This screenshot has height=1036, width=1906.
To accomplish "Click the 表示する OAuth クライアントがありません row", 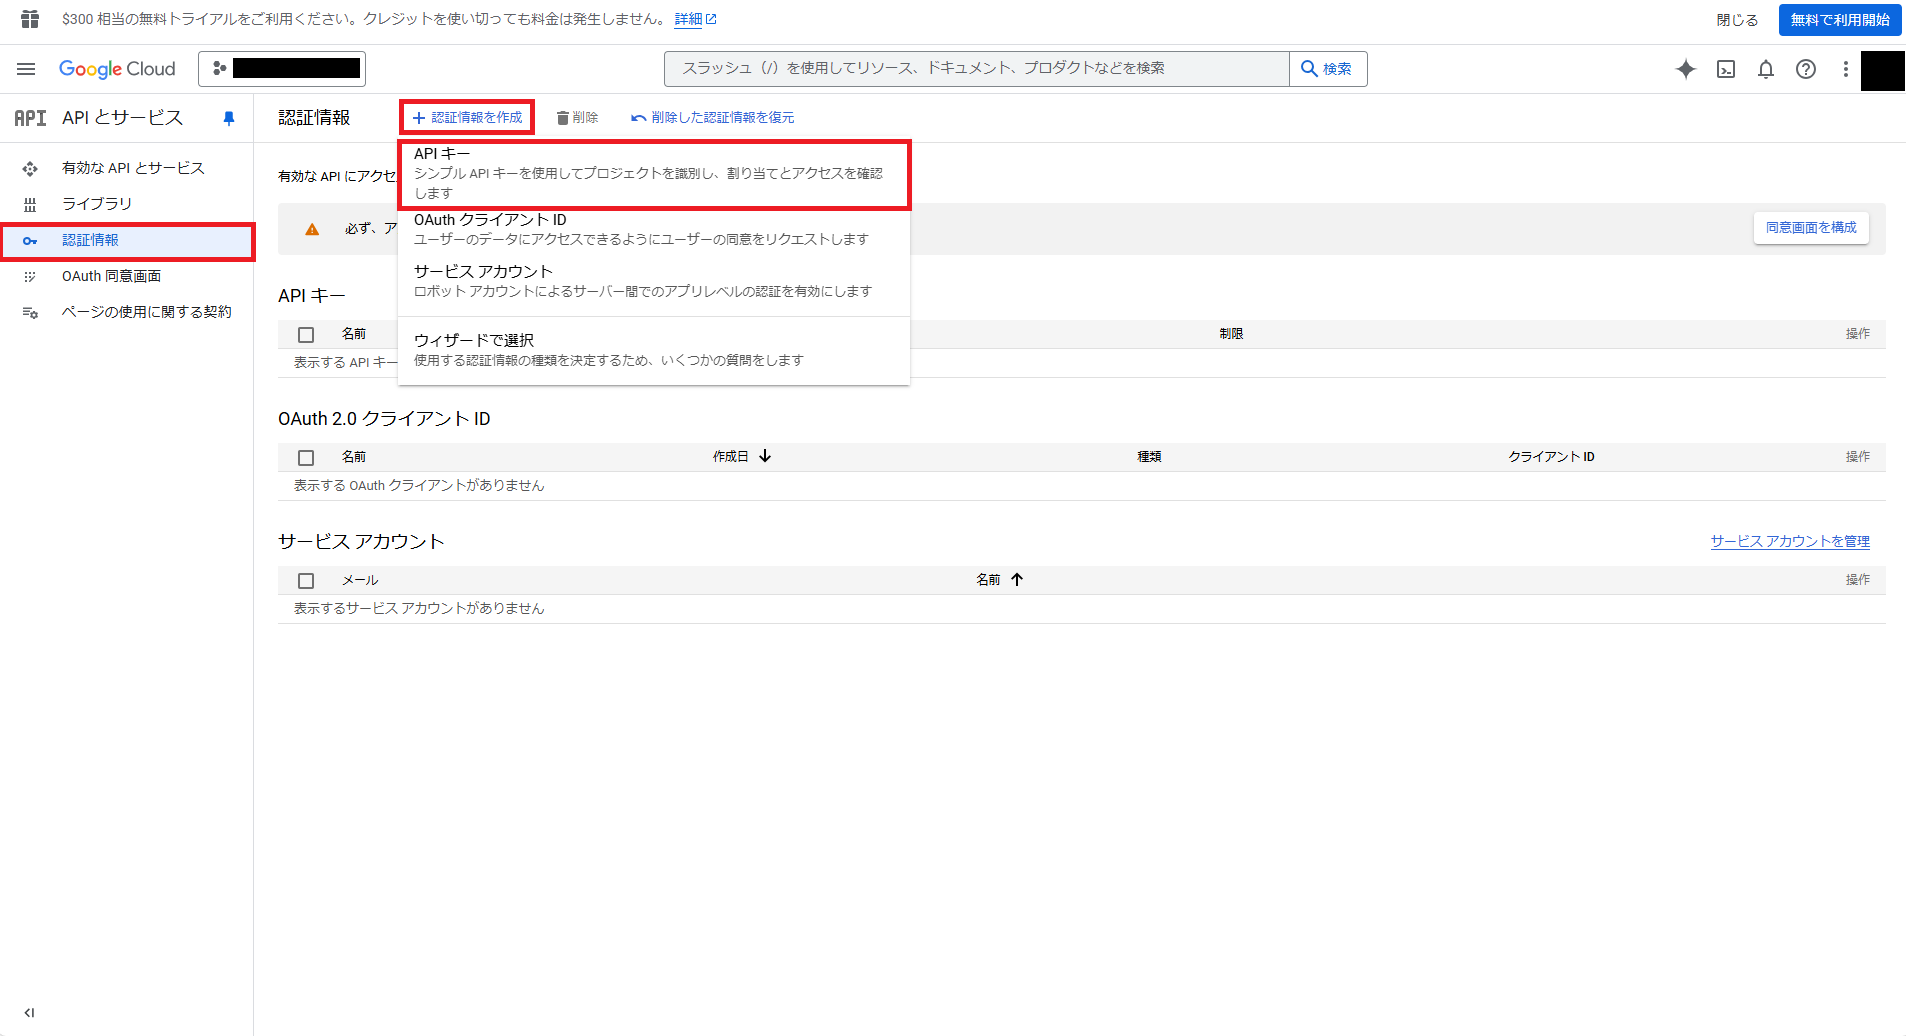I will [1082, 486].
